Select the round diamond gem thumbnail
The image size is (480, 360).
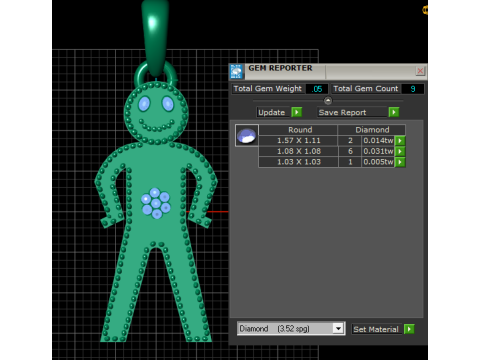tap(247, 135)
